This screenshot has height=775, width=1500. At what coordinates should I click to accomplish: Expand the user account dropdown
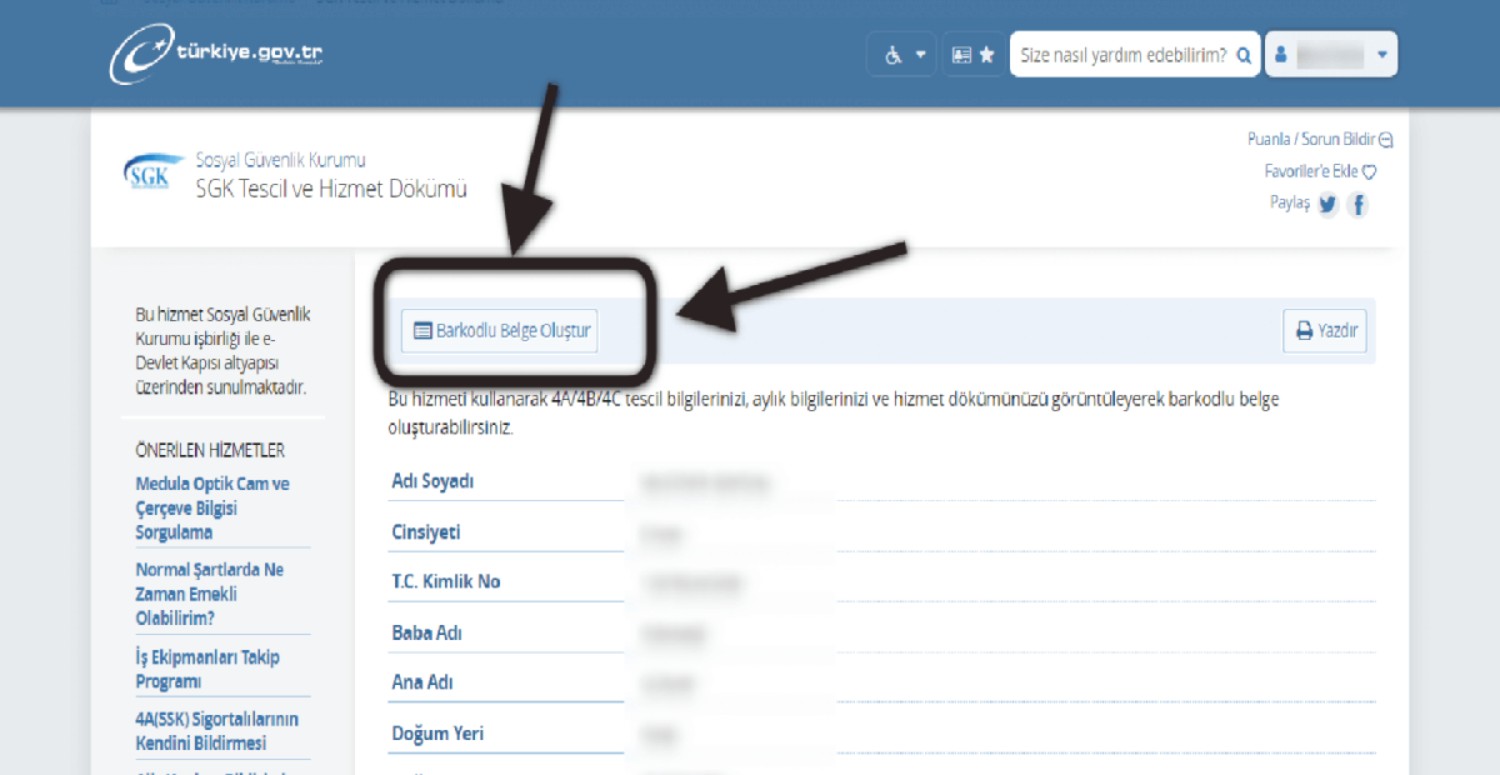point(1382,55)
